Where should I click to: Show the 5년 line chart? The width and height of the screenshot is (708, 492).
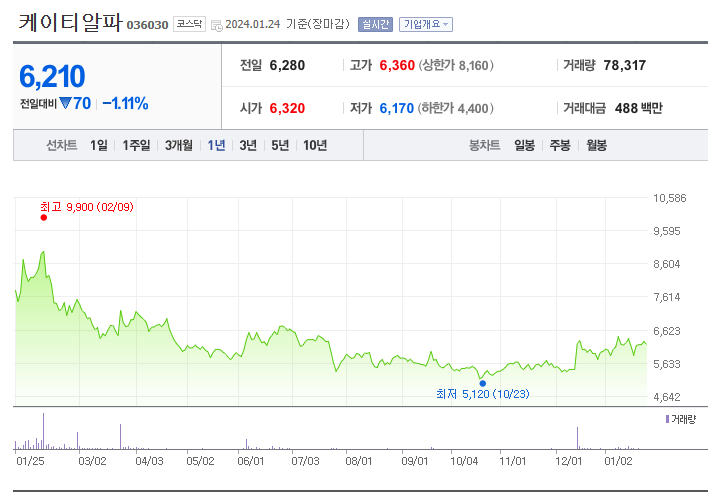(280, 145)
